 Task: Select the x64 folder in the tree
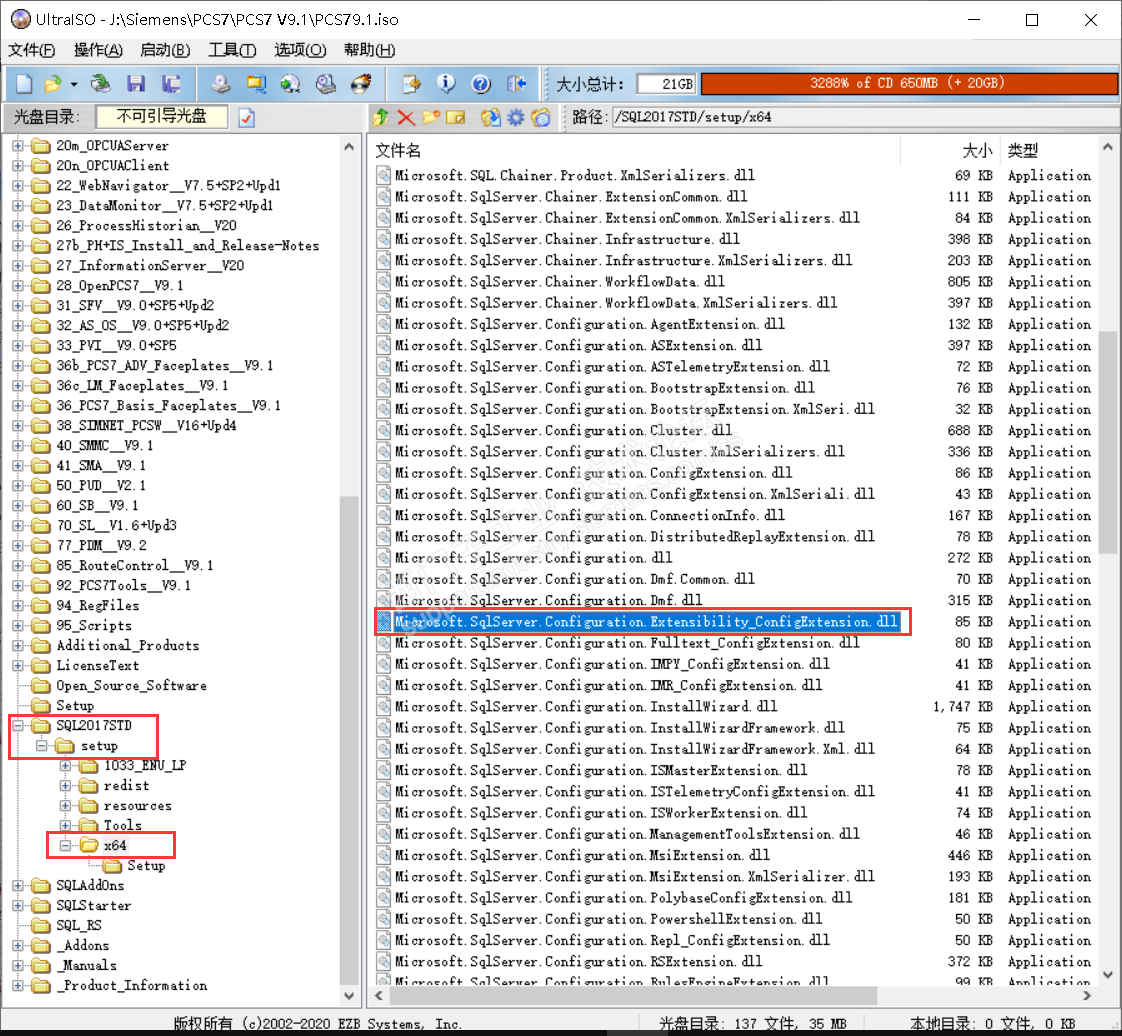(114, 846)
